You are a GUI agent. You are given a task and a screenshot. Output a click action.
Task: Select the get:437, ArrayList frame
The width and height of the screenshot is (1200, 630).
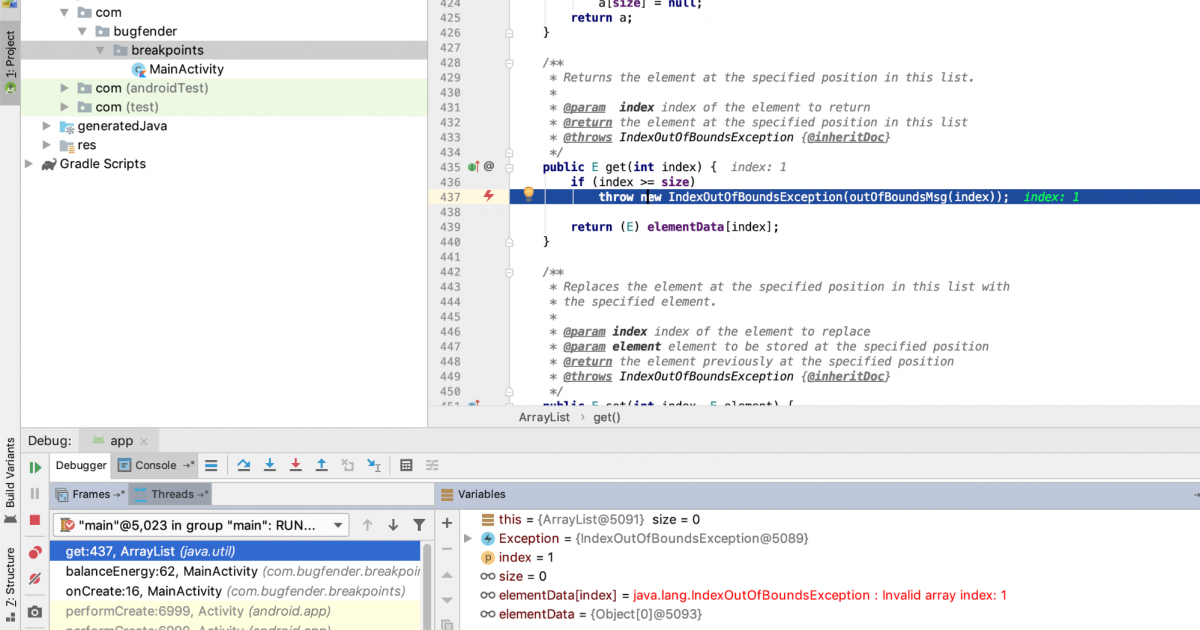(235, 551)
